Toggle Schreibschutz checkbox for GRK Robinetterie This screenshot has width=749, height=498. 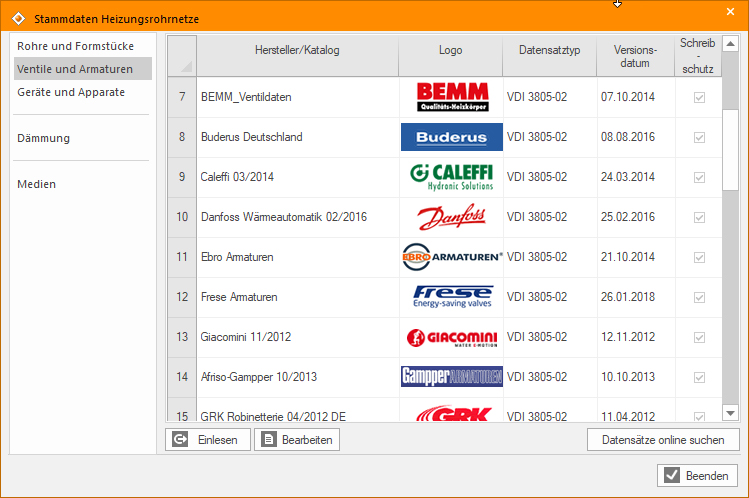pos(699,416)
